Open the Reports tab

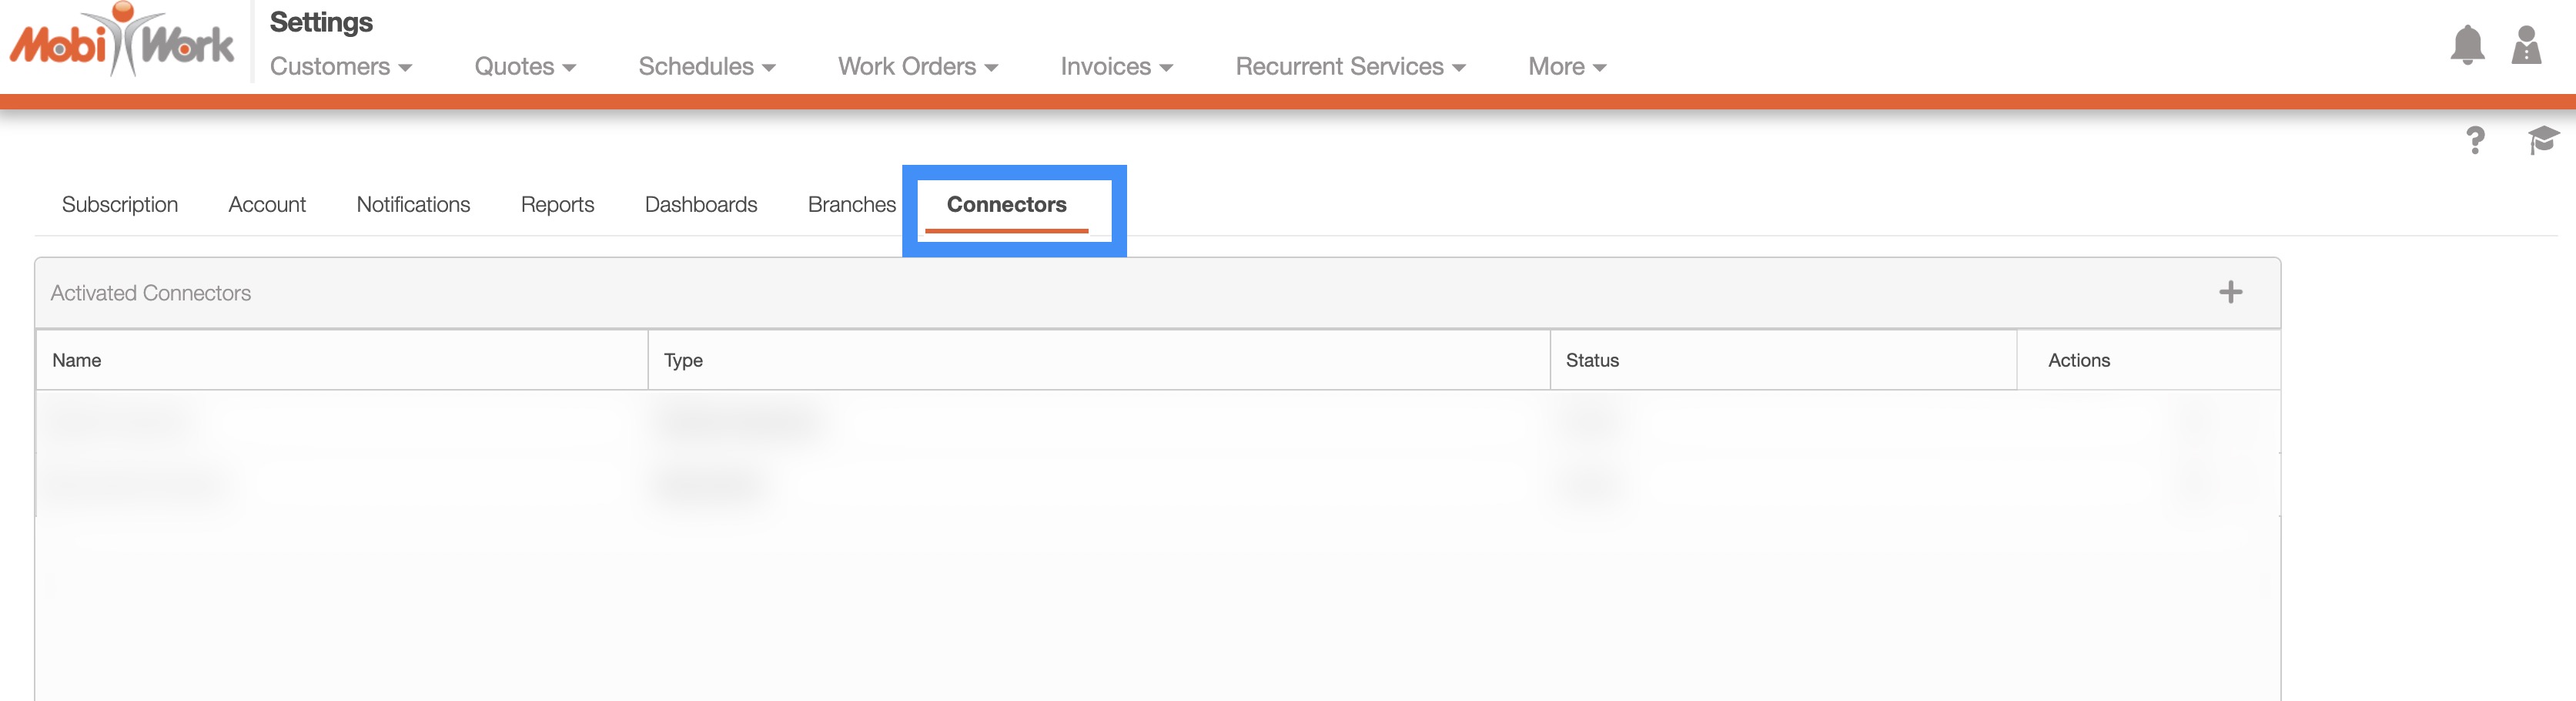[x=557, y=204]
